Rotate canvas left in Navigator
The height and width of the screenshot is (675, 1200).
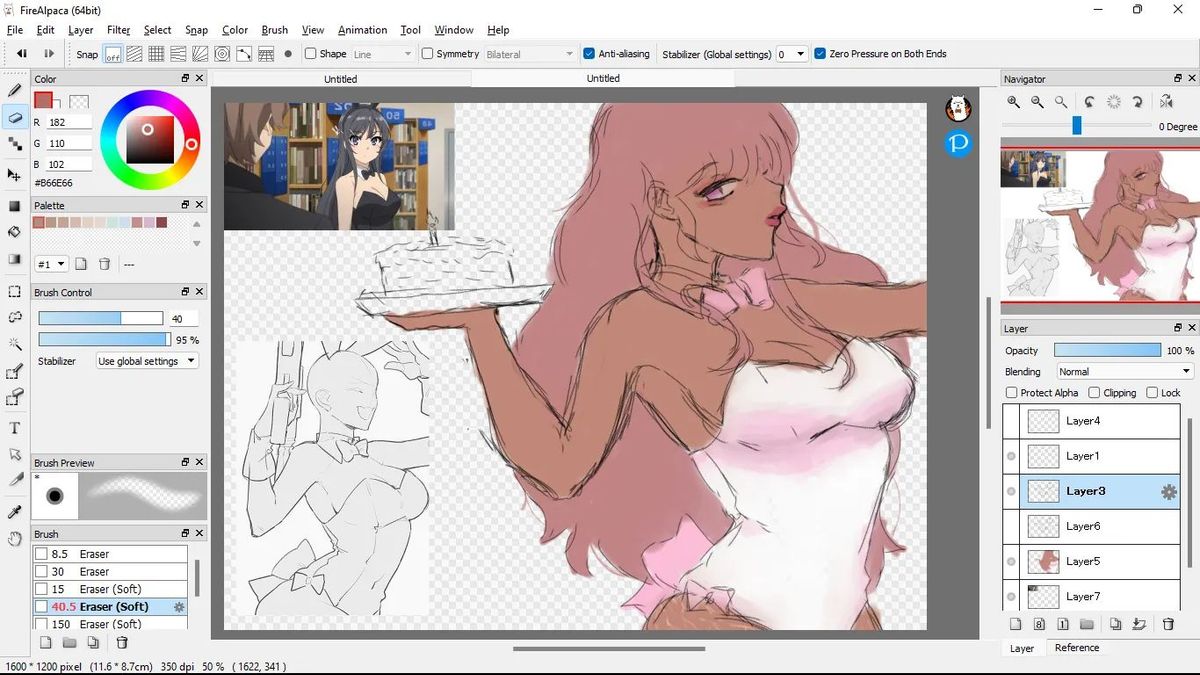coord(1090,101)
